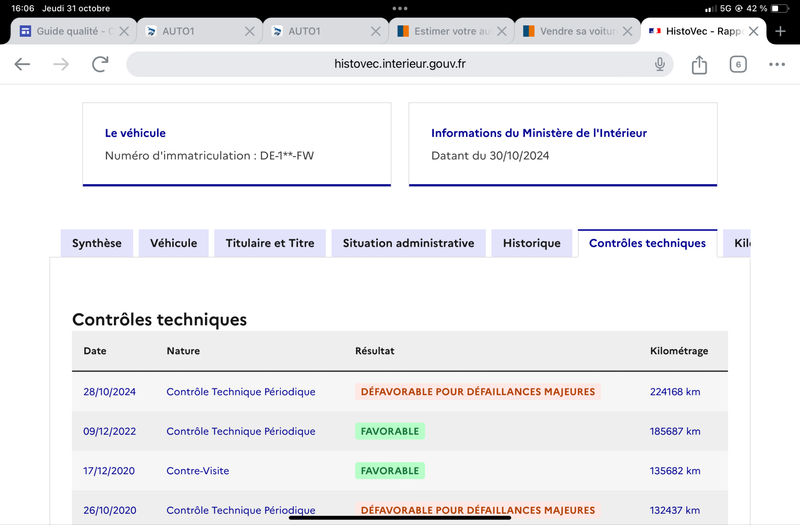Click the 185687 km mileage value
This screenshot has width=800, height=525.
click(675, 432)
